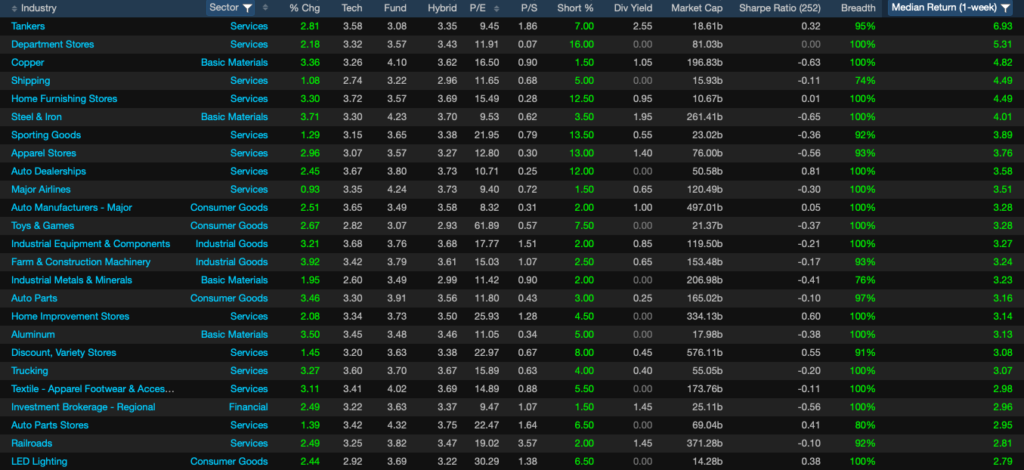Sort by Fund column header

point(395,8)
